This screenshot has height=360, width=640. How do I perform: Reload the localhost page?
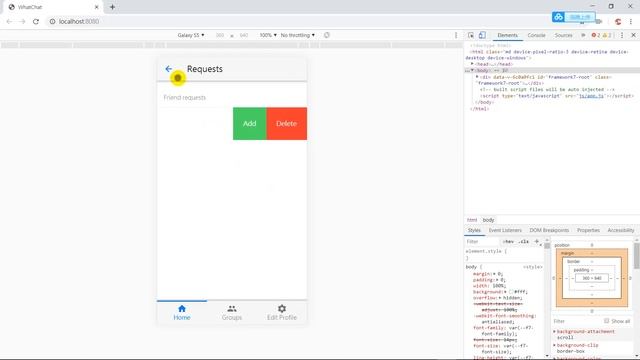pos(36,21)
